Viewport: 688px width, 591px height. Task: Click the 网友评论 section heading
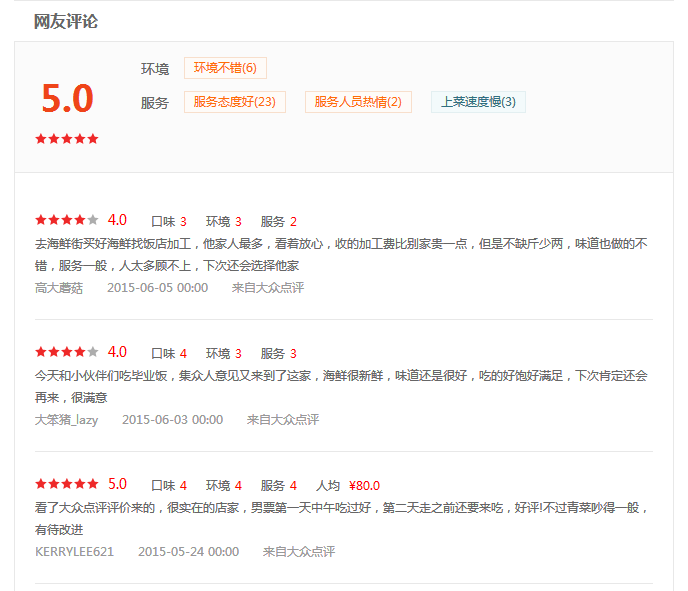[66, 21]
